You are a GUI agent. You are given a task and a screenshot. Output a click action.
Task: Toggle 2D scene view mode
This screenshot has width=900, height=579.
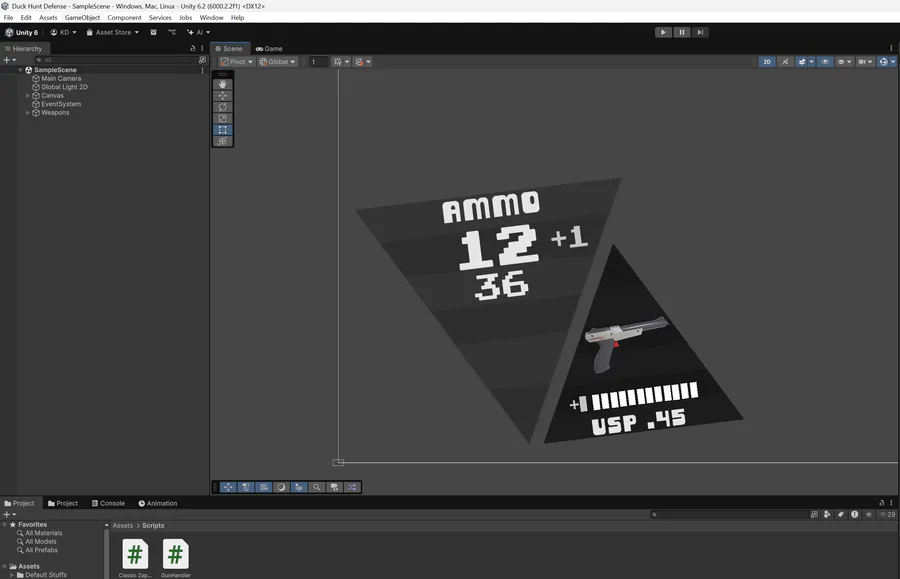(x=767, y=62)
